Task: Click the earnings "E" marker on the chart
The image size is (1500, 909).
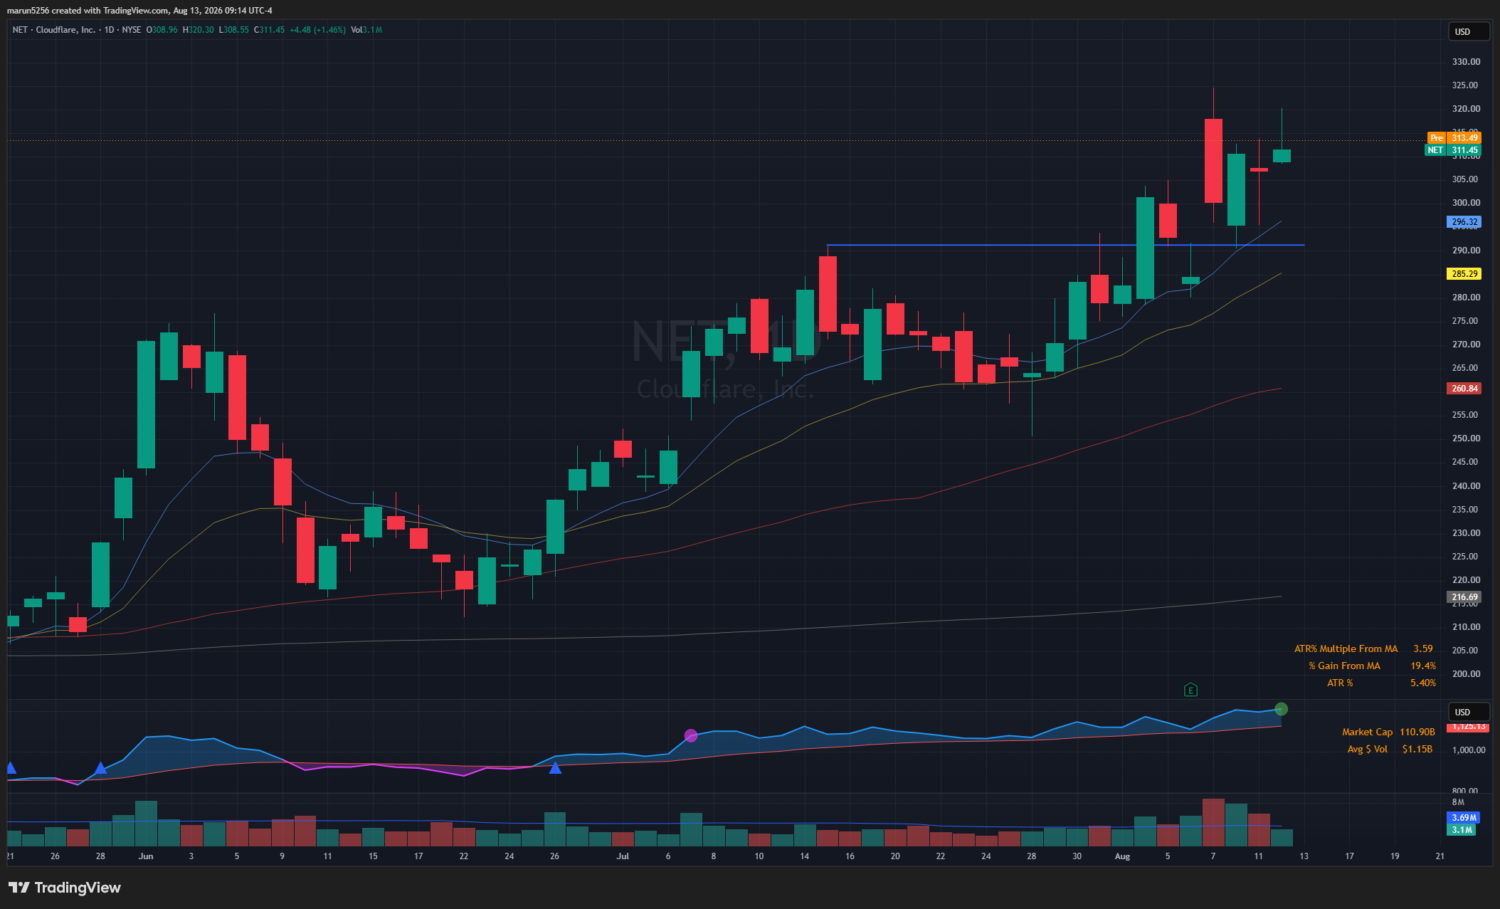Action: pyautogui.click(x=1190, y=690)
